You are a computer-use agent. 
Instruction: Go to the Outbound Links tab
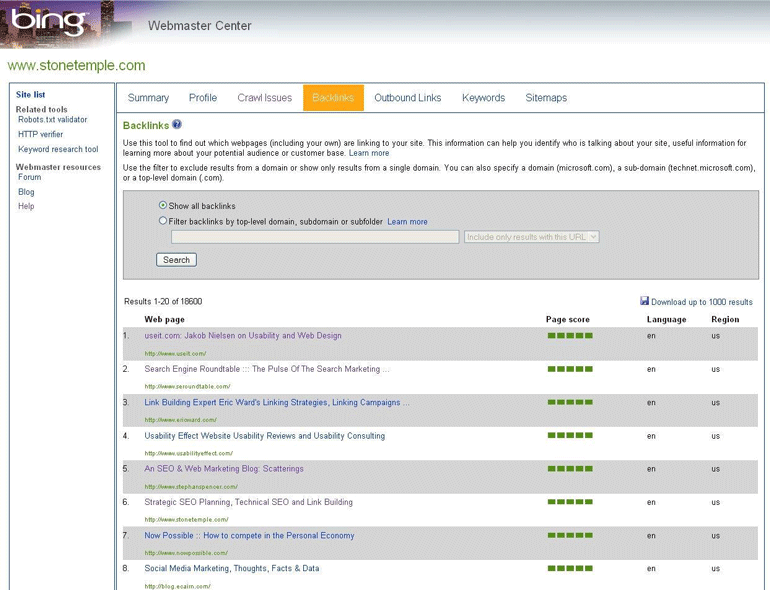pyautogui.click(x=408, y=98)
